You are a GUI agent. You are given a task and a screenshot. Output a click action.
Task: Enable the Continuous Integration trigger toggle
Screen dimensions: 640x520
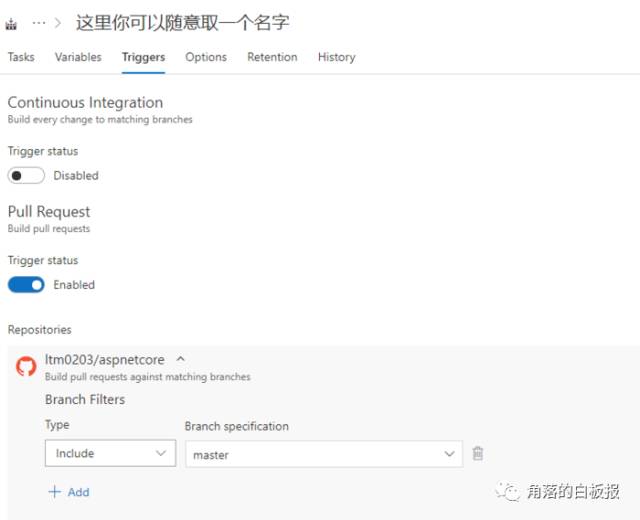(x=26, y=176)
